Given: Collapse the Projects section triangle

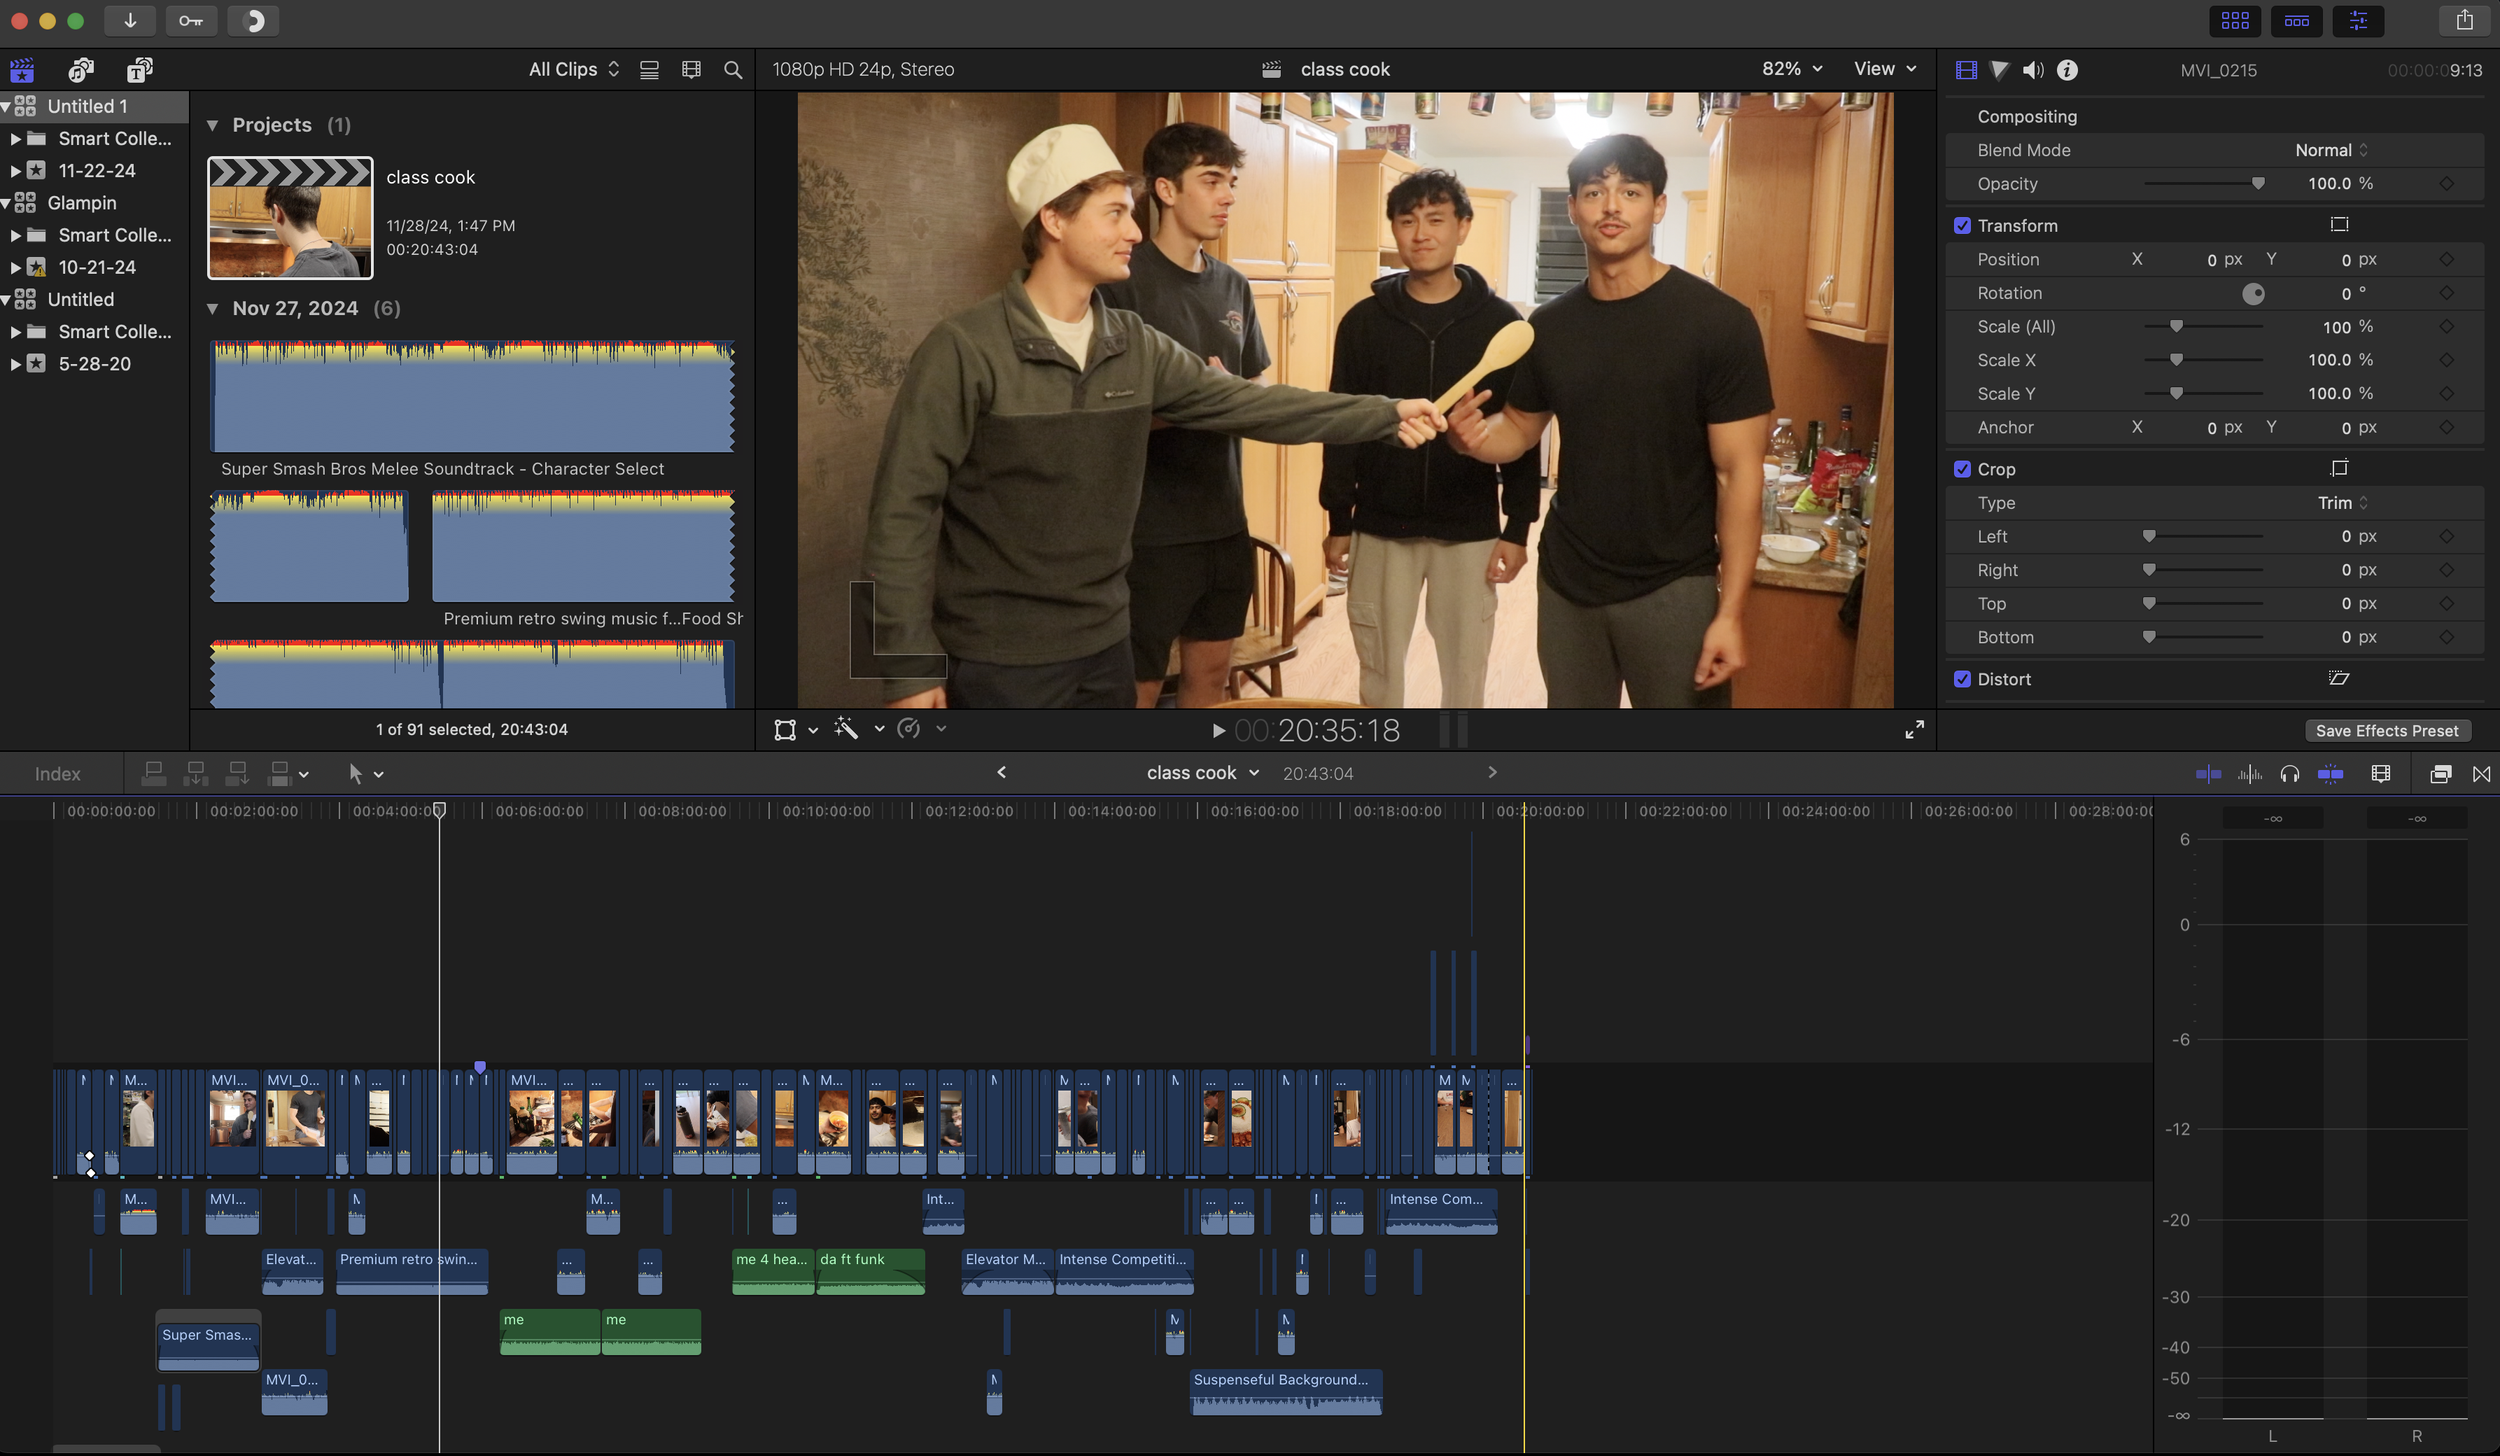Looking at the screenshot, I should tap(212, 125).
